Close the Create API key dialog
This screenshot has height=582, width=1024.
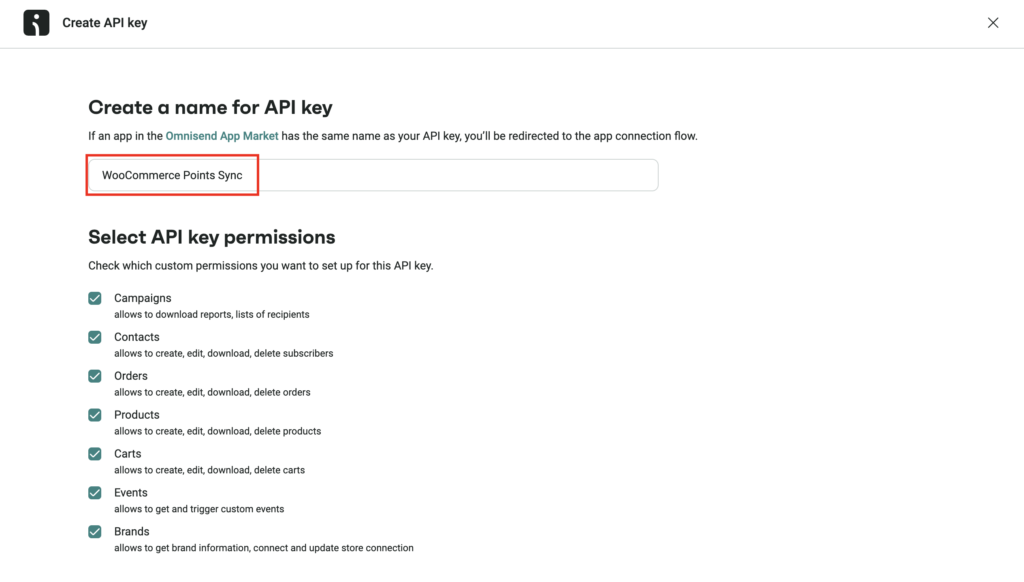(x=993, y=22)
